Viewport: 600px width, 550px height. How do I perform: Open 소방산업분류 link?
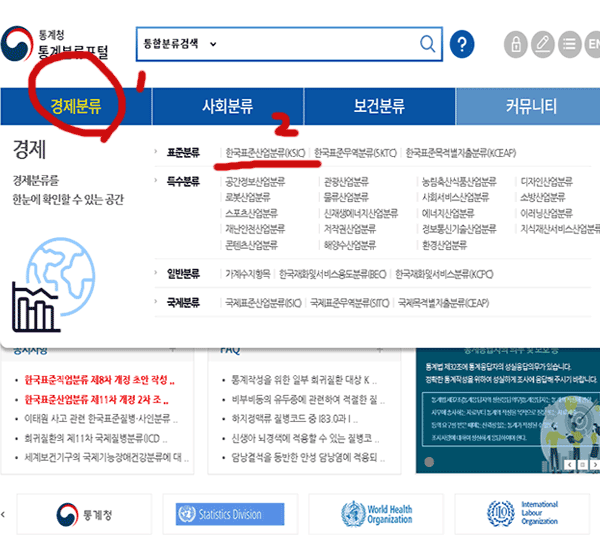point(543,197)
